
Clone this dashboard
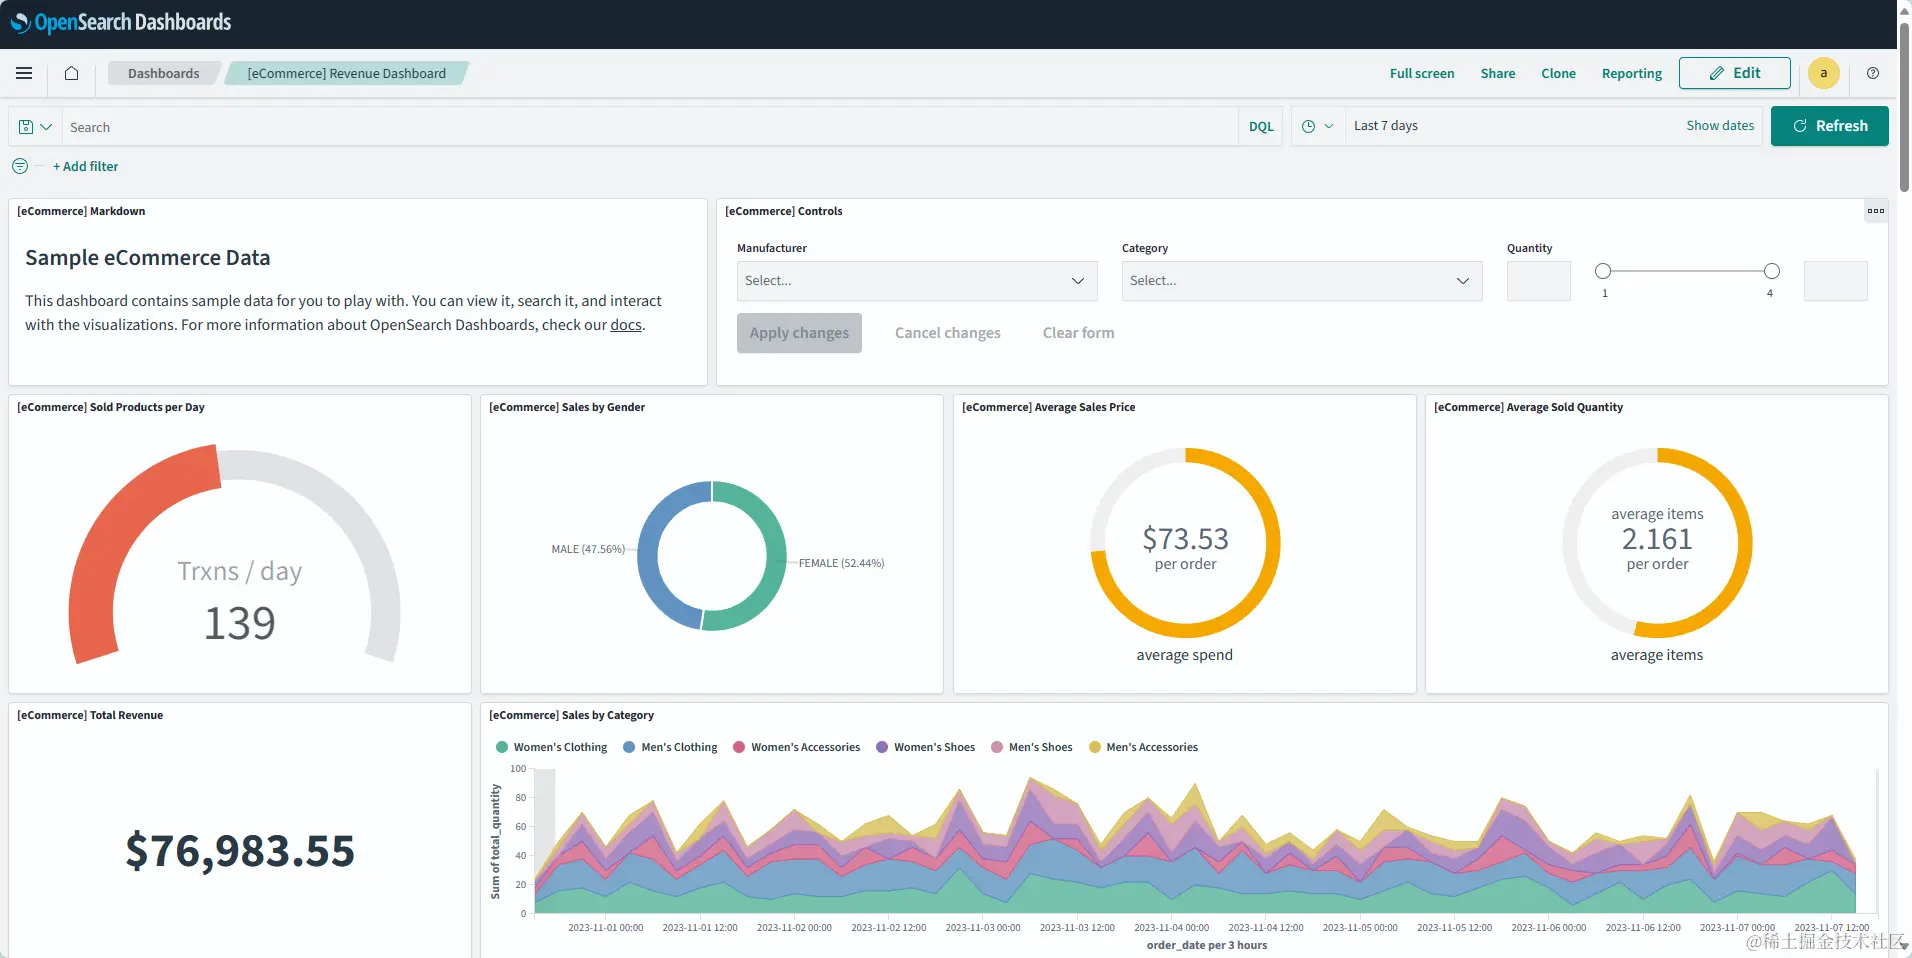[1558, 73]
